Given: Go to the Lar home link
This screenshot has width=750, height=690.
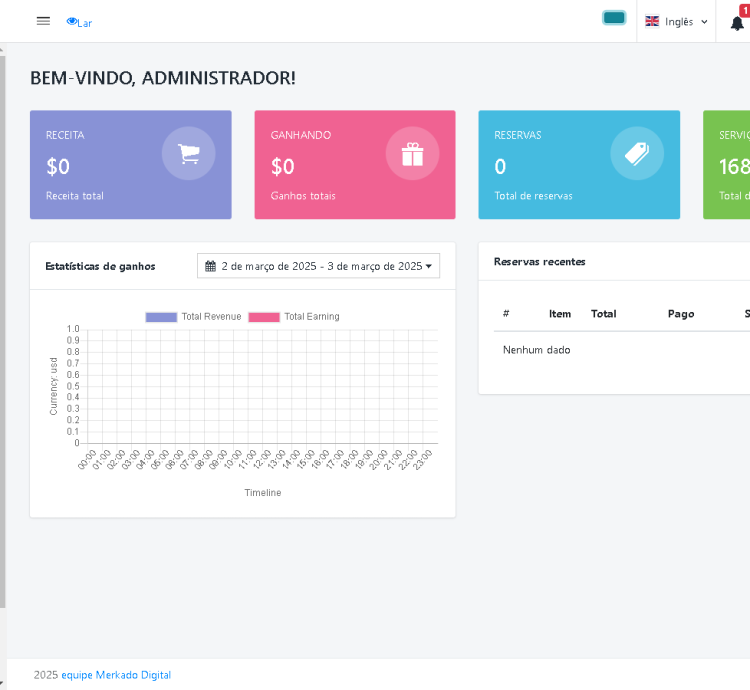Looking at the screenshot, I should pos(84,23).
